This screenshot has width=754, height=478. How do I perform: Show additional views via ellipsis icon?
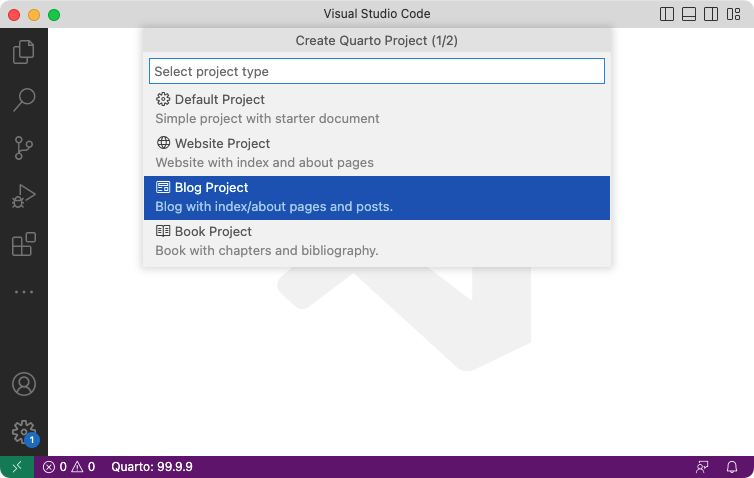pos(24,292)
